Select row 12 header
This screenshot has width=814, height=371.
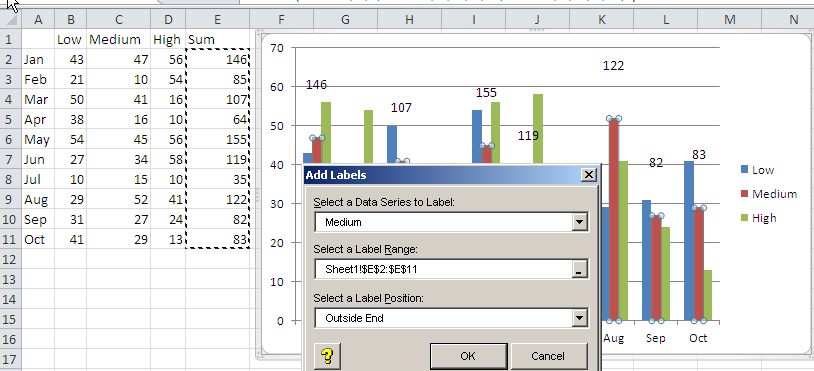(10, 259)
